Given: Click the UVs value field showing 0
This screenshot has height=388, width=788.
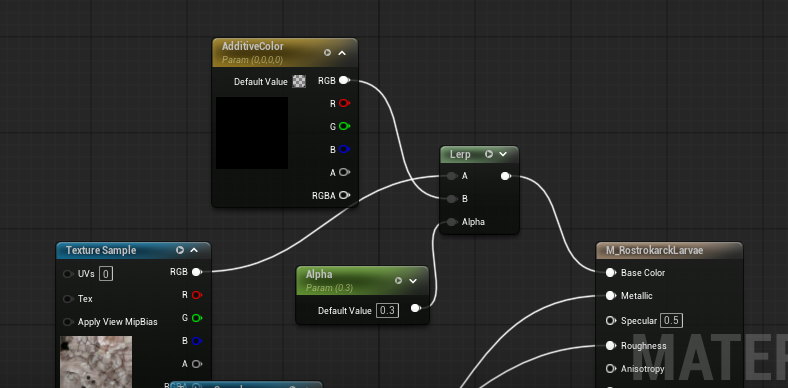Looking at the screenshot, I should click(106, 274).
